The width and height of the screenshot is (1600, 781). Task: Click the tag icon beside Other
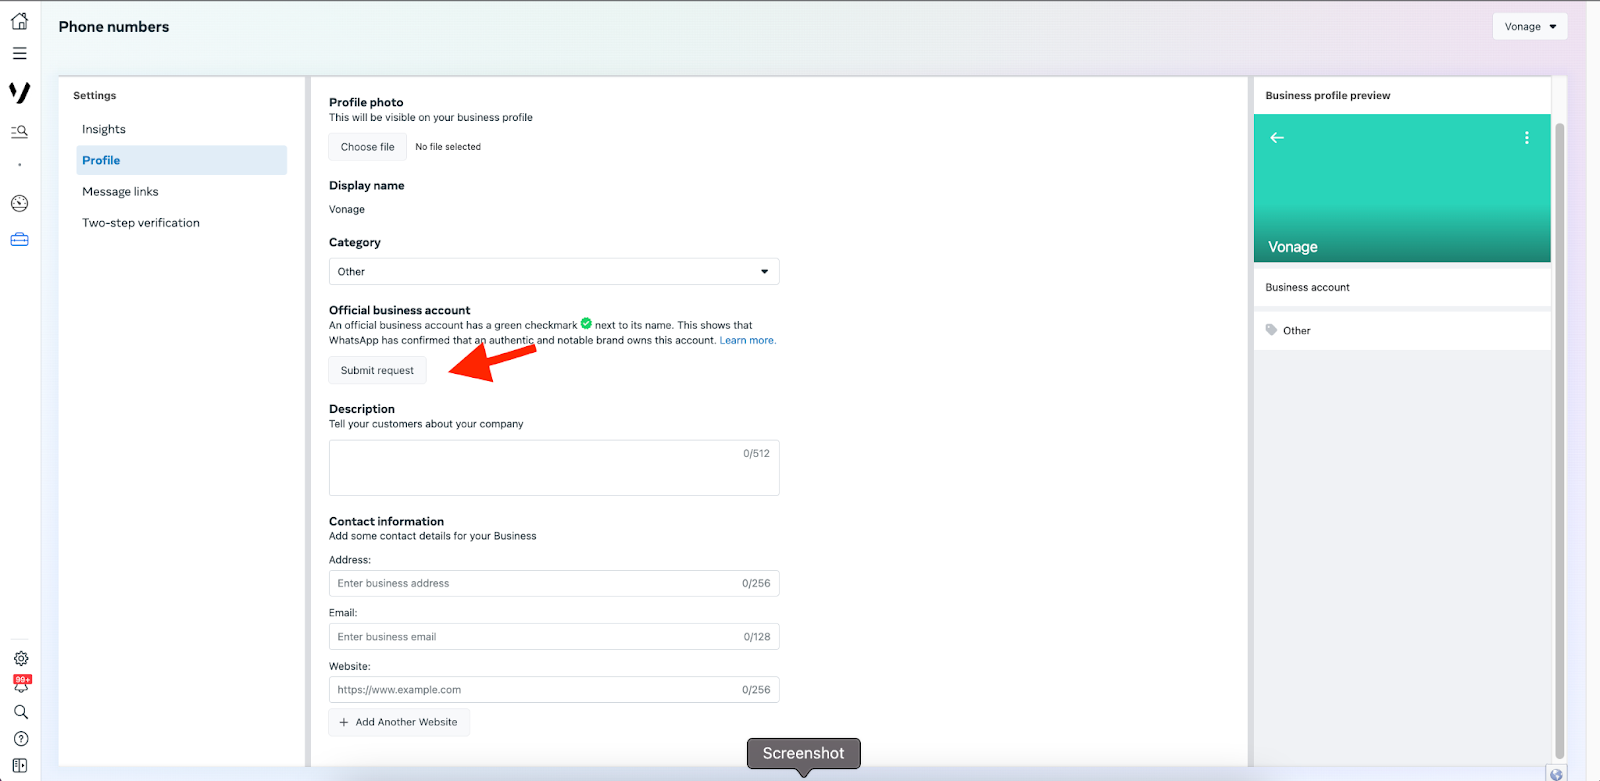pos(1271,330)
